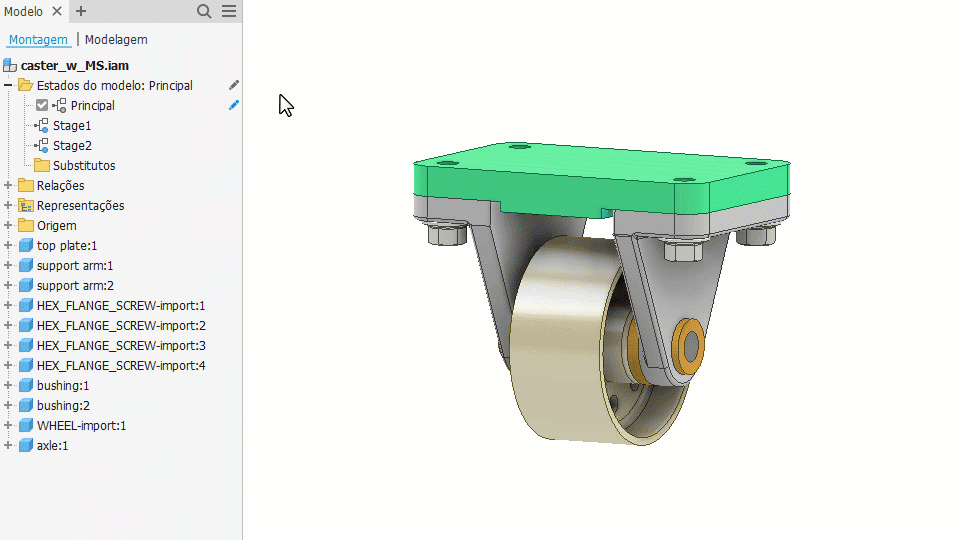Click the bushing:1 part icon
Image resolution: width=960 pixels, height=540 pixels.
pos(26,385)
